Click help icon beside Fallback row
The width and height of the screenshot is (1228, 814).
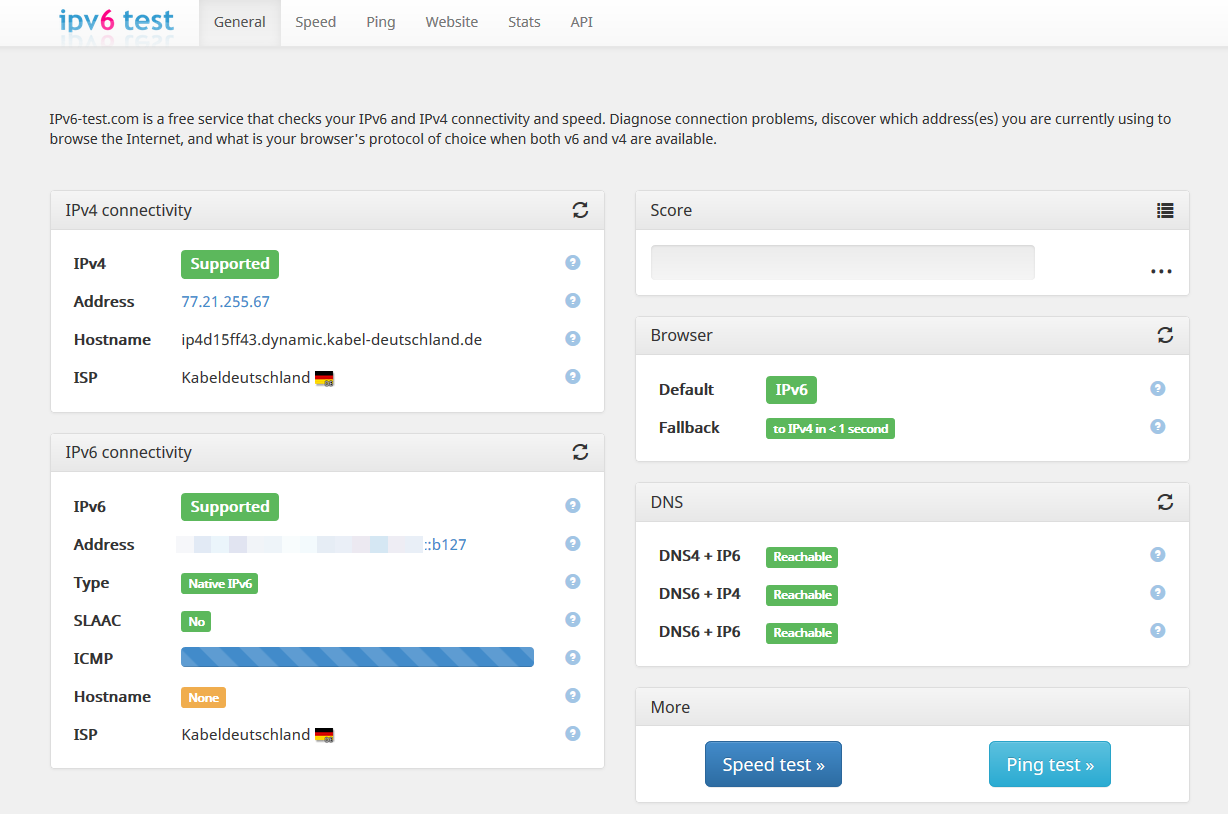coord(1158,427)
